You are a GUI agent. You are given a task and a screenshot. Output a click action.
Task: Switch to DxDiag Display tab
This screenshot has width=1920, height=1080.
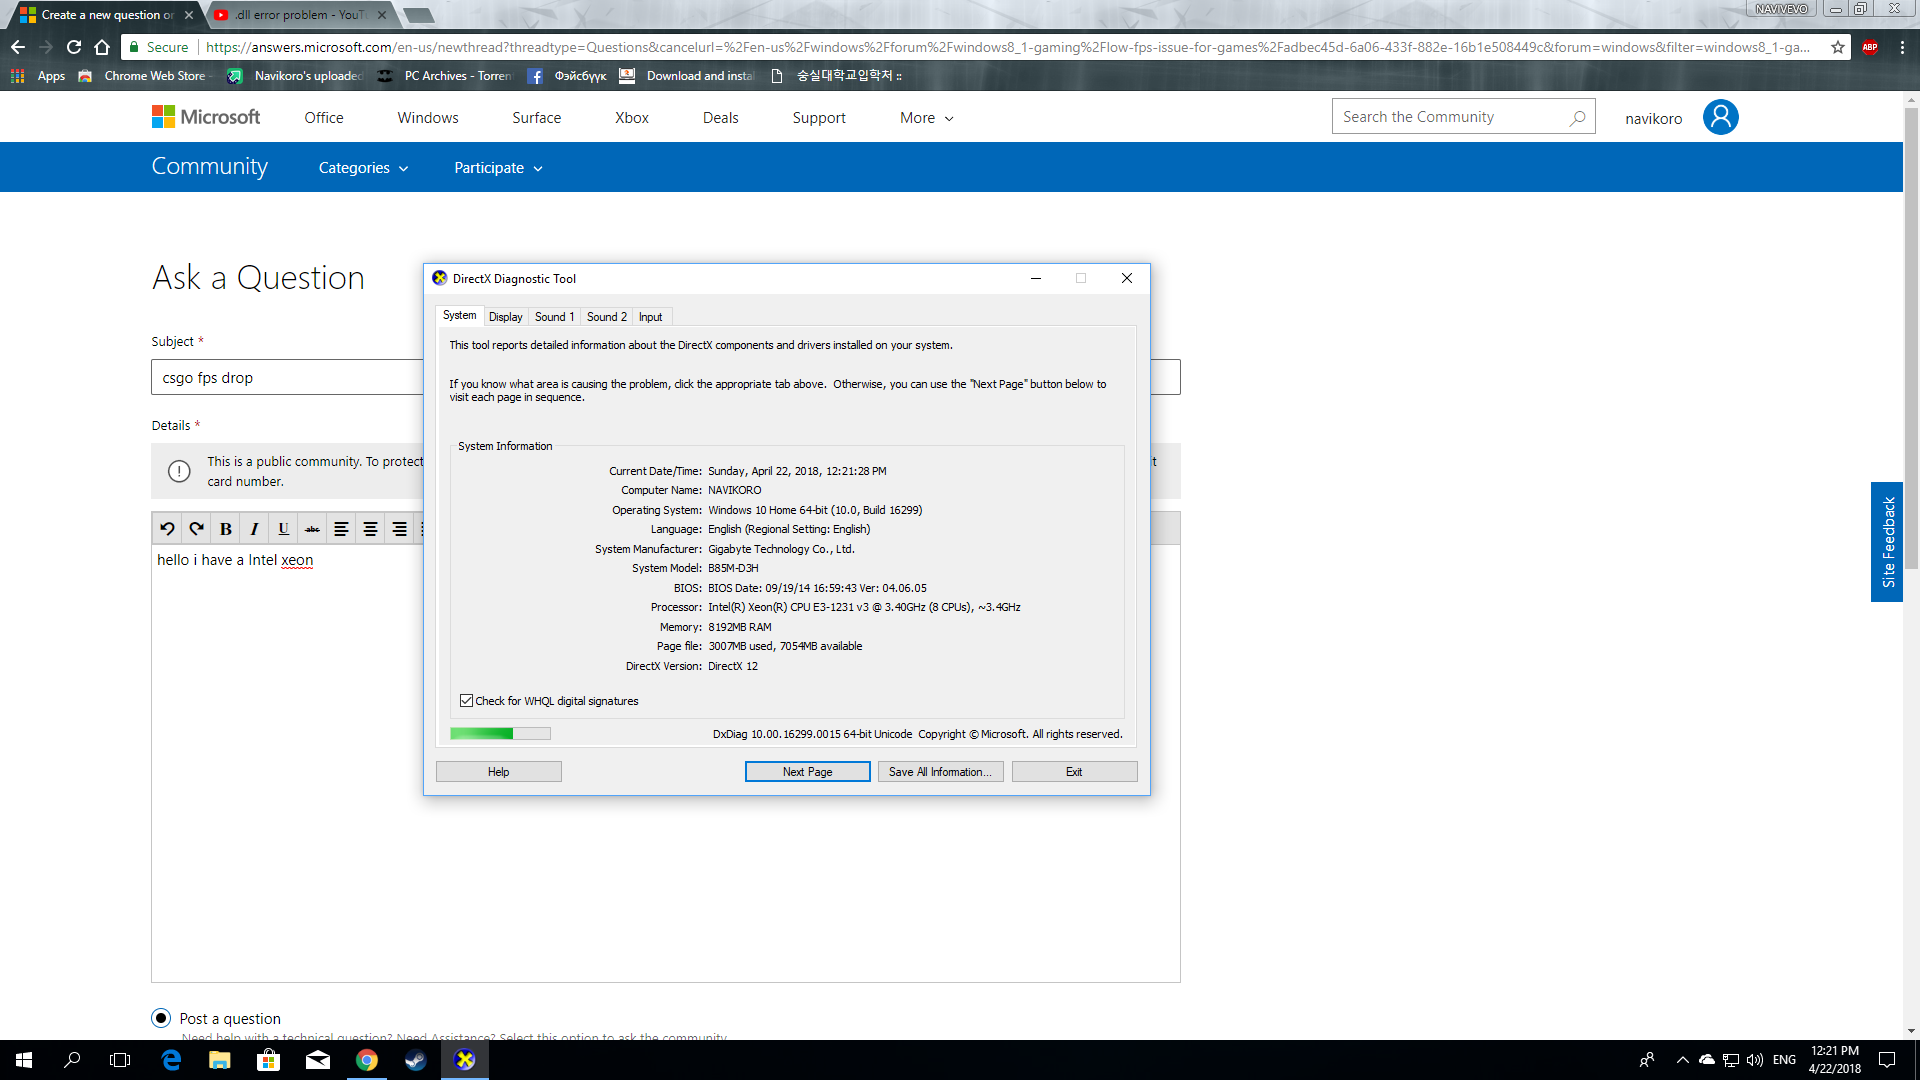coord(505,317)
